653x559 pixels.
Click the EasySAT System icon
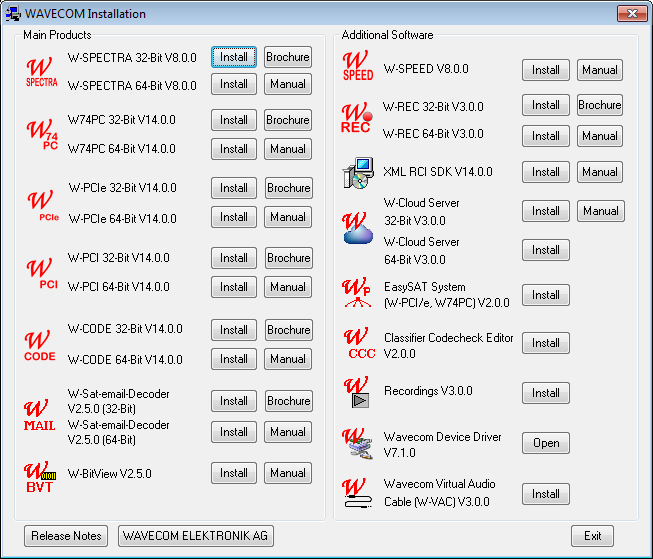coord(357,294)
